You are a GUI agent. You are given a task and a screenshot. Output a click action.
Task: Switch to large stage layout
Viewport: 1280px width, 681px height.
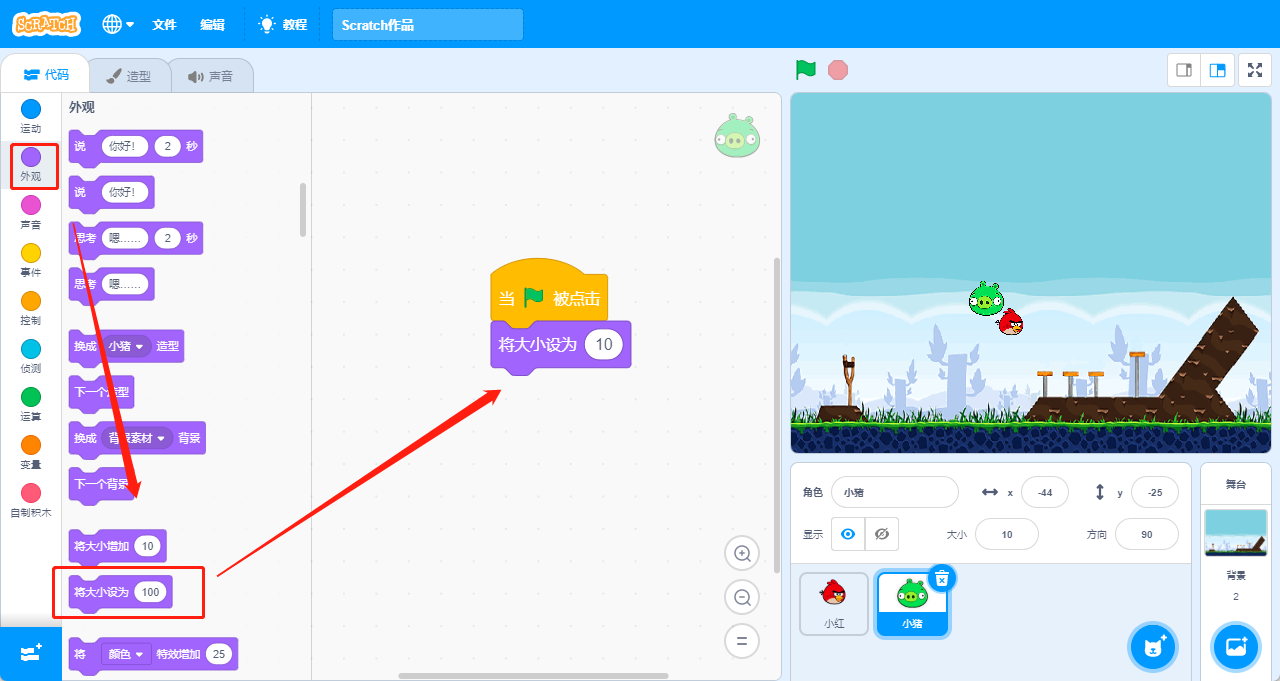pyautogui.click(x=1217, y=70)
